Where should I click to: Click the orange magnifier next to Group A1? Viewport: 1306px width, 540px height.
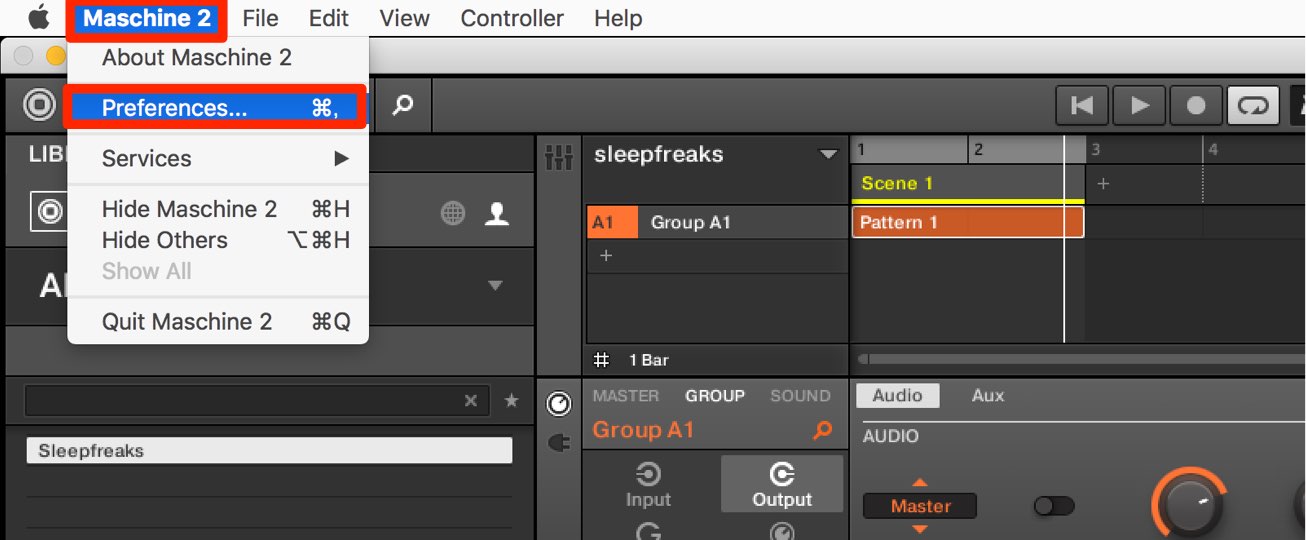click(x=822, y=431)
